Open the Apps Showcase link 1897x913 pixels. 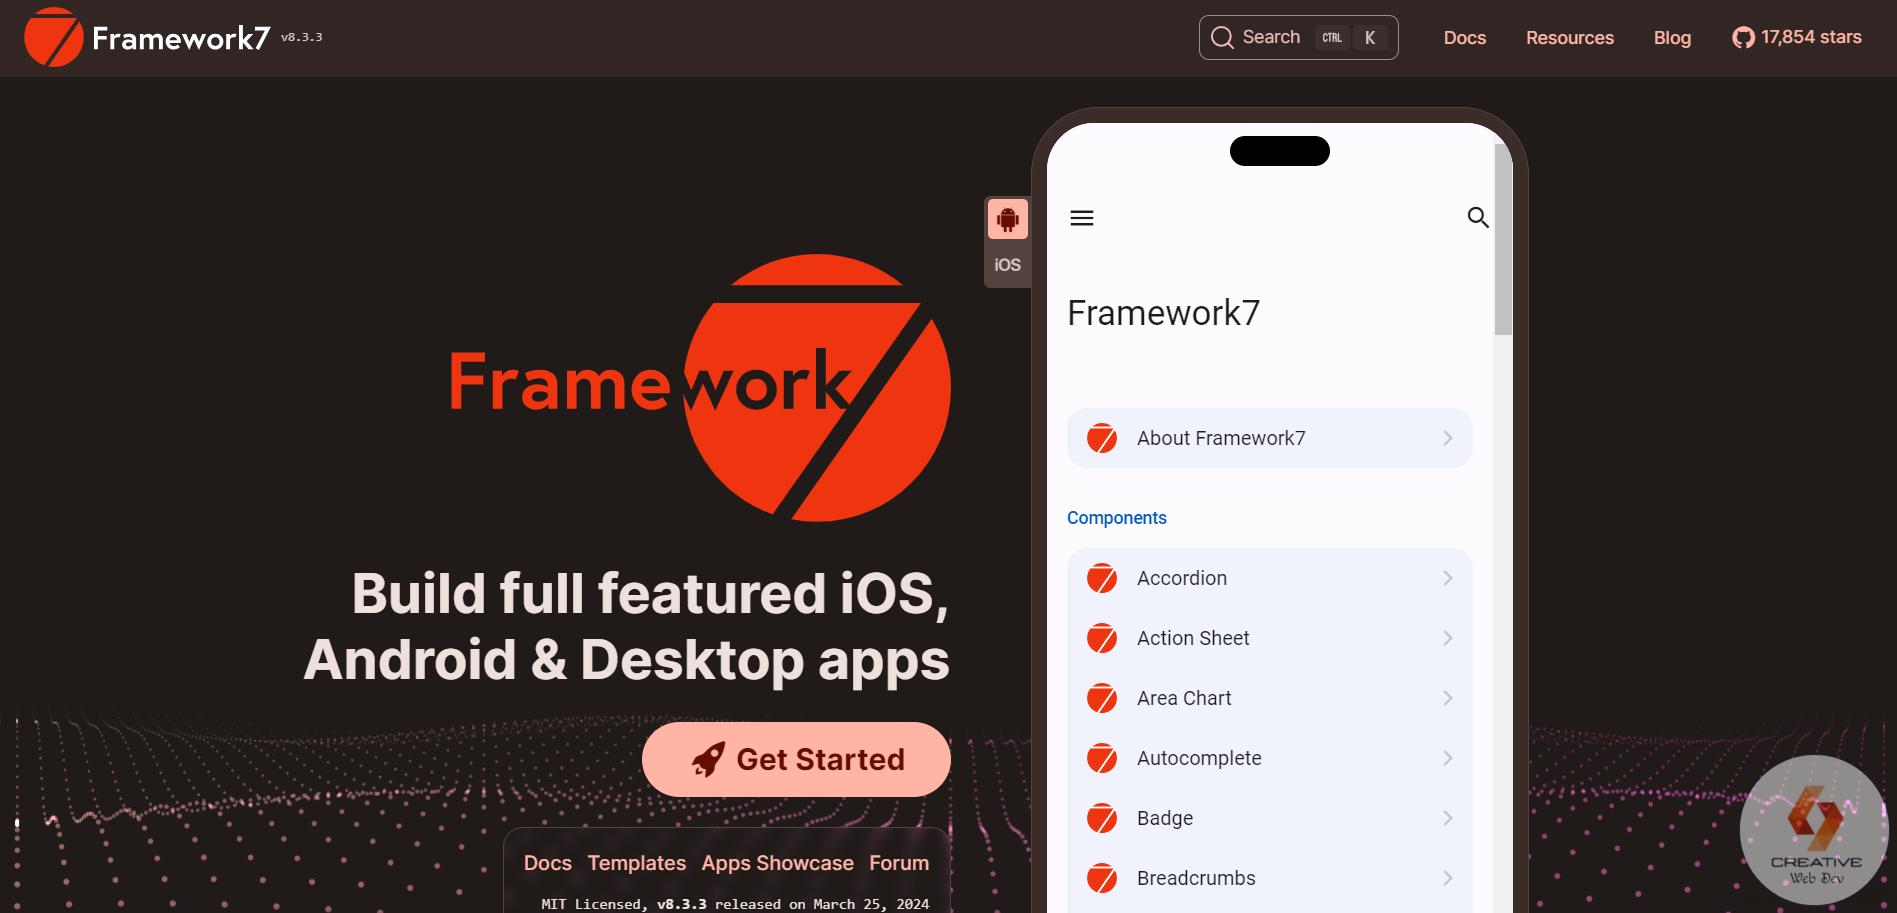(778, 863)
